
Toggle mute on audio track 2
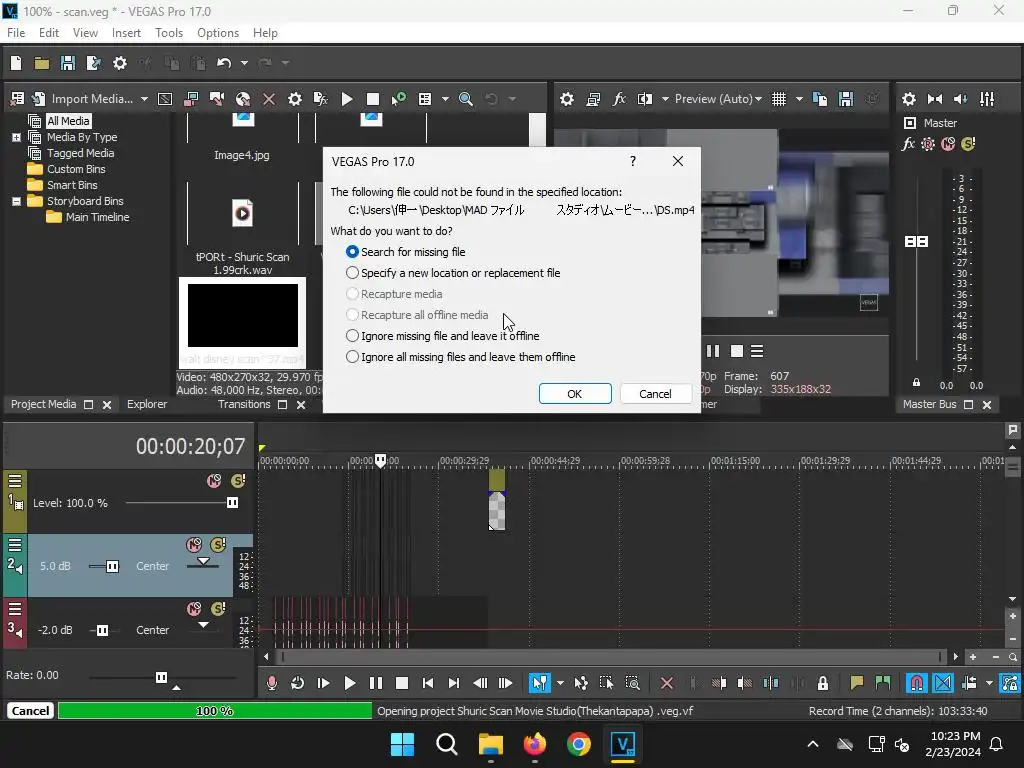tap(194, 545)
